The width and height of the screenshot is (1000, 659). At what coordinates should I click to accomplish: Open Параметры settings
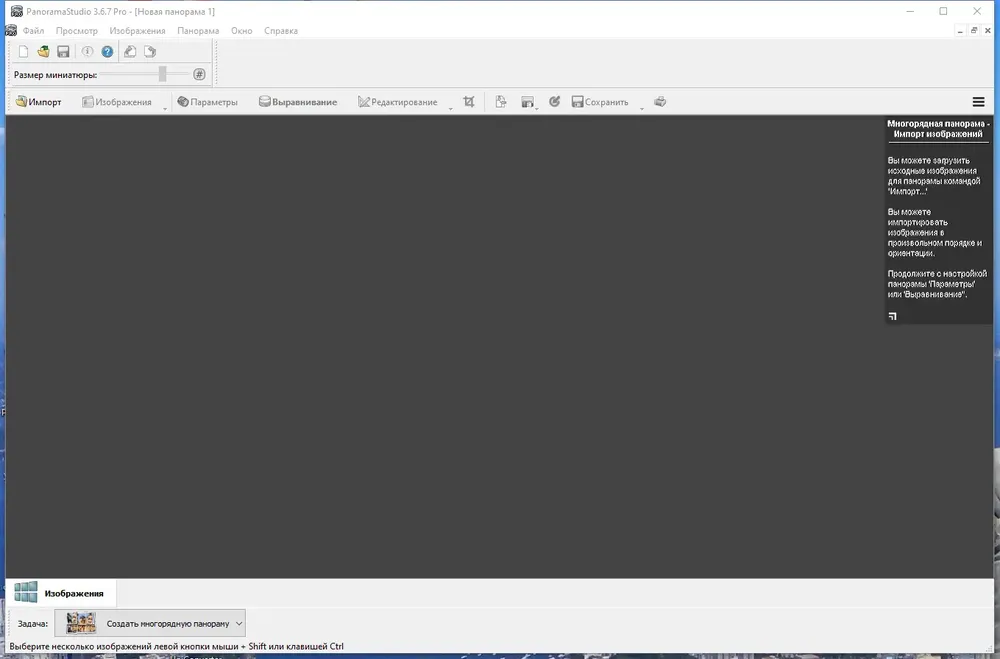point(207,102)
